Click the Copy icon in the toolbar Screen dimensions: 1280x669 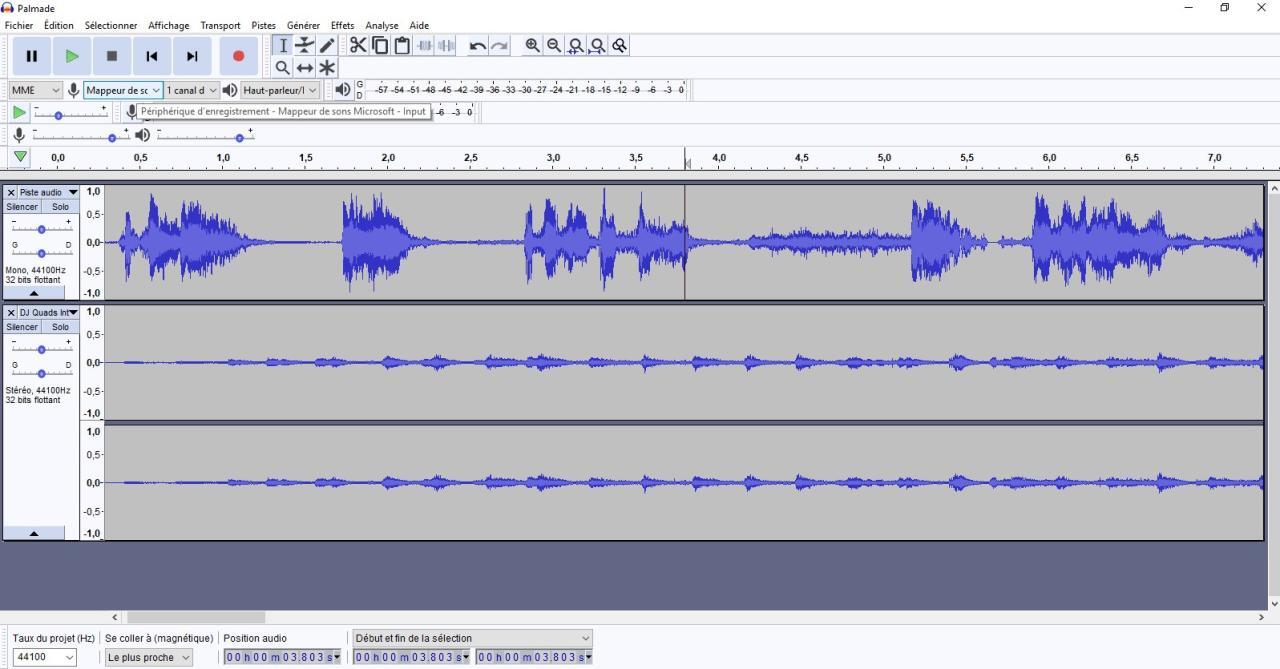pyautogui.click(x=380, y=45)
